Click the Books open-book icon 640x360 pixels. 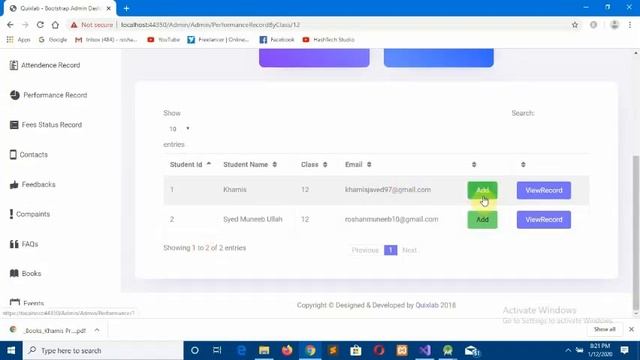coord(14,273)
